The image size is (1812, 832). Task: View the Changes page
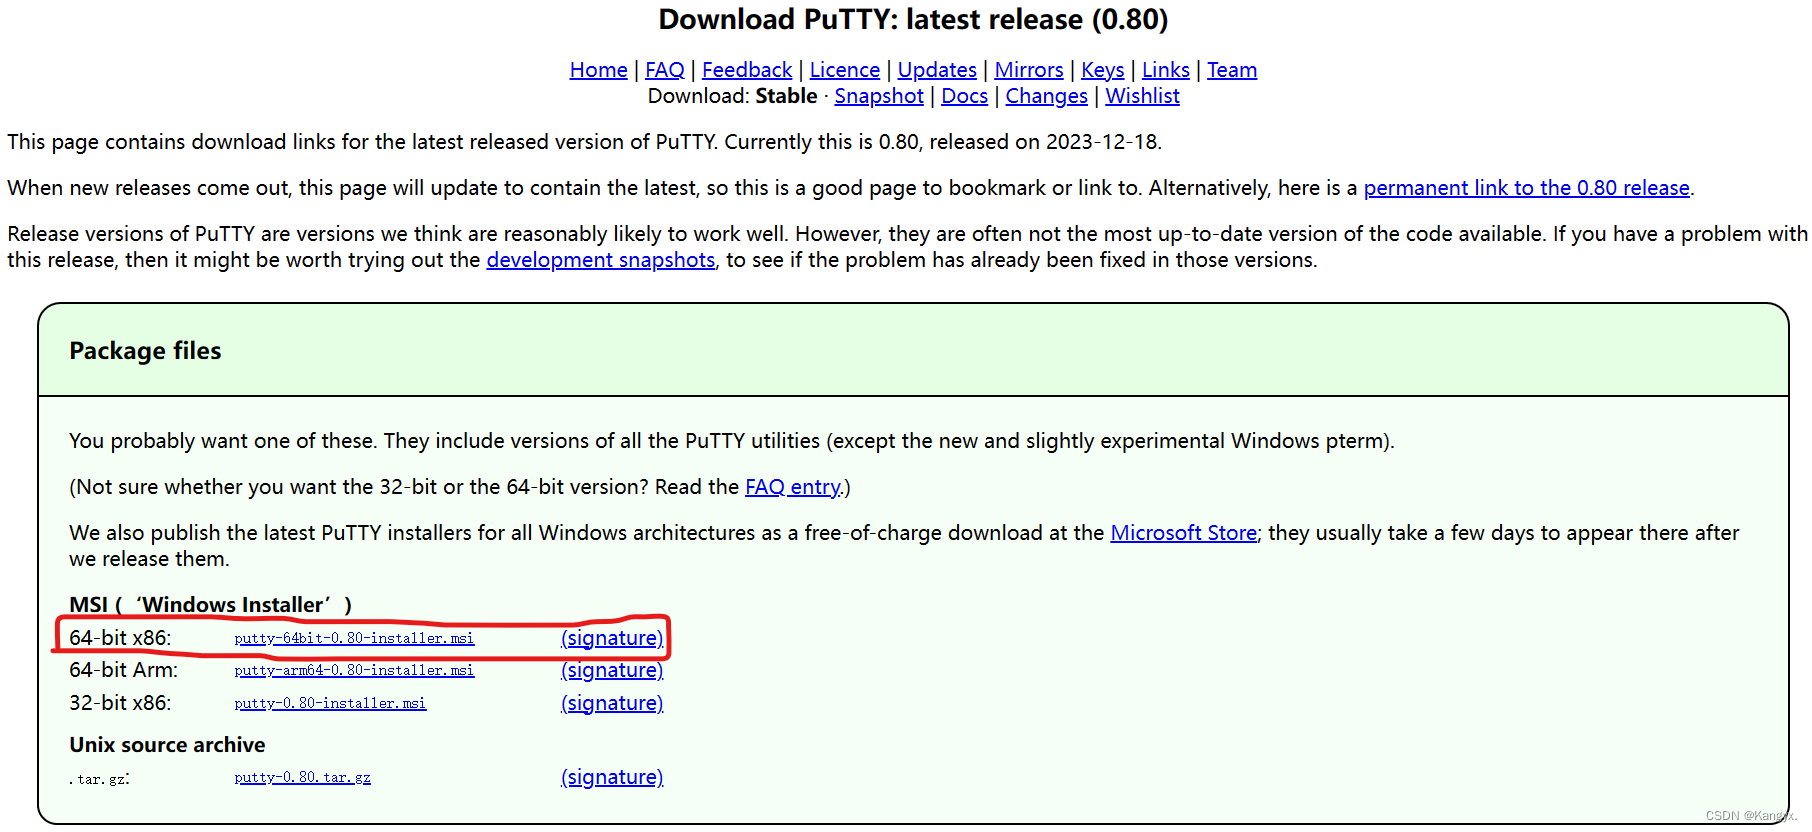pos(1046,96)
